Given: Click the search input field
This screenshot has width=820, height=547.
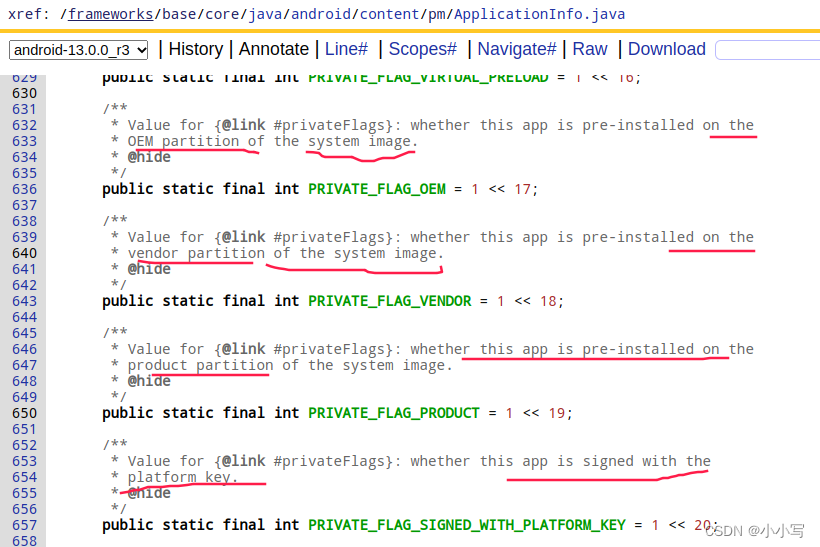Looking at the screenshot, I should [767, 49].
